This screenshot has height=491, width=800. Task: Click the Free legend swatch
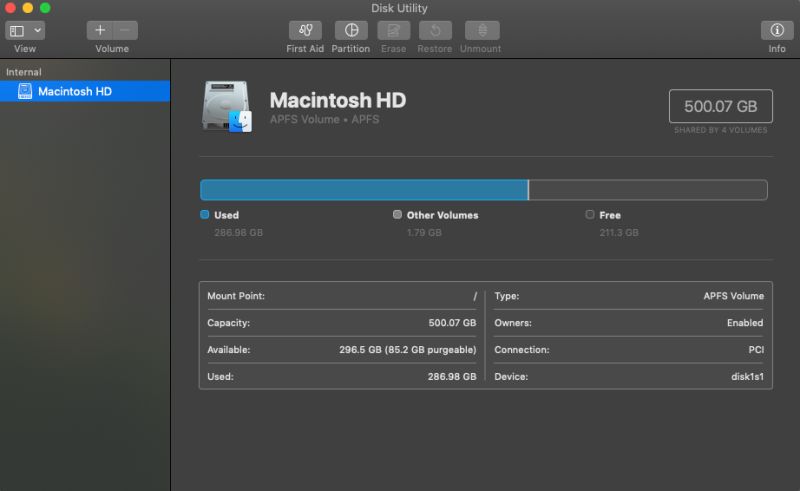590,214
